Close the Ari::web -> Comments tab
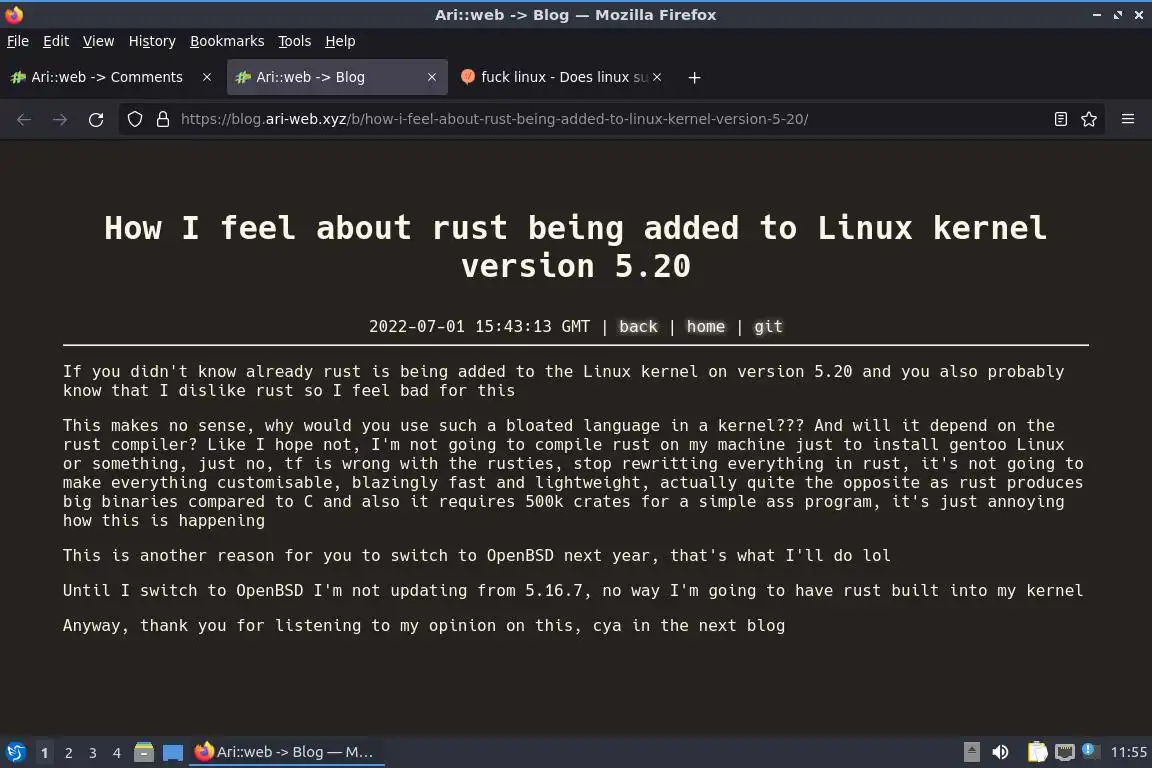The height and width of the screenshot is (768, 1152). coord(207,77)
